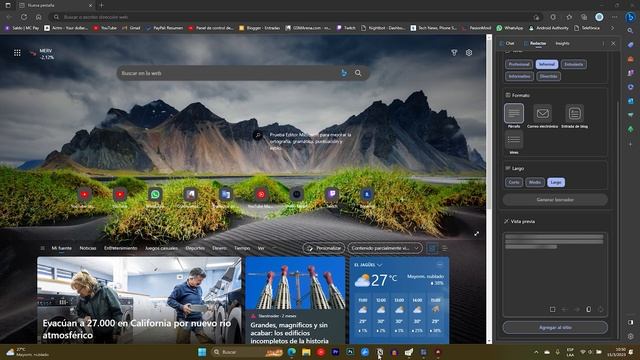Open Premiere Pro from taskbar
Image resolution: width=640 pixels, height=360 pixels.
pyautogui.click(x=336, y=352)
